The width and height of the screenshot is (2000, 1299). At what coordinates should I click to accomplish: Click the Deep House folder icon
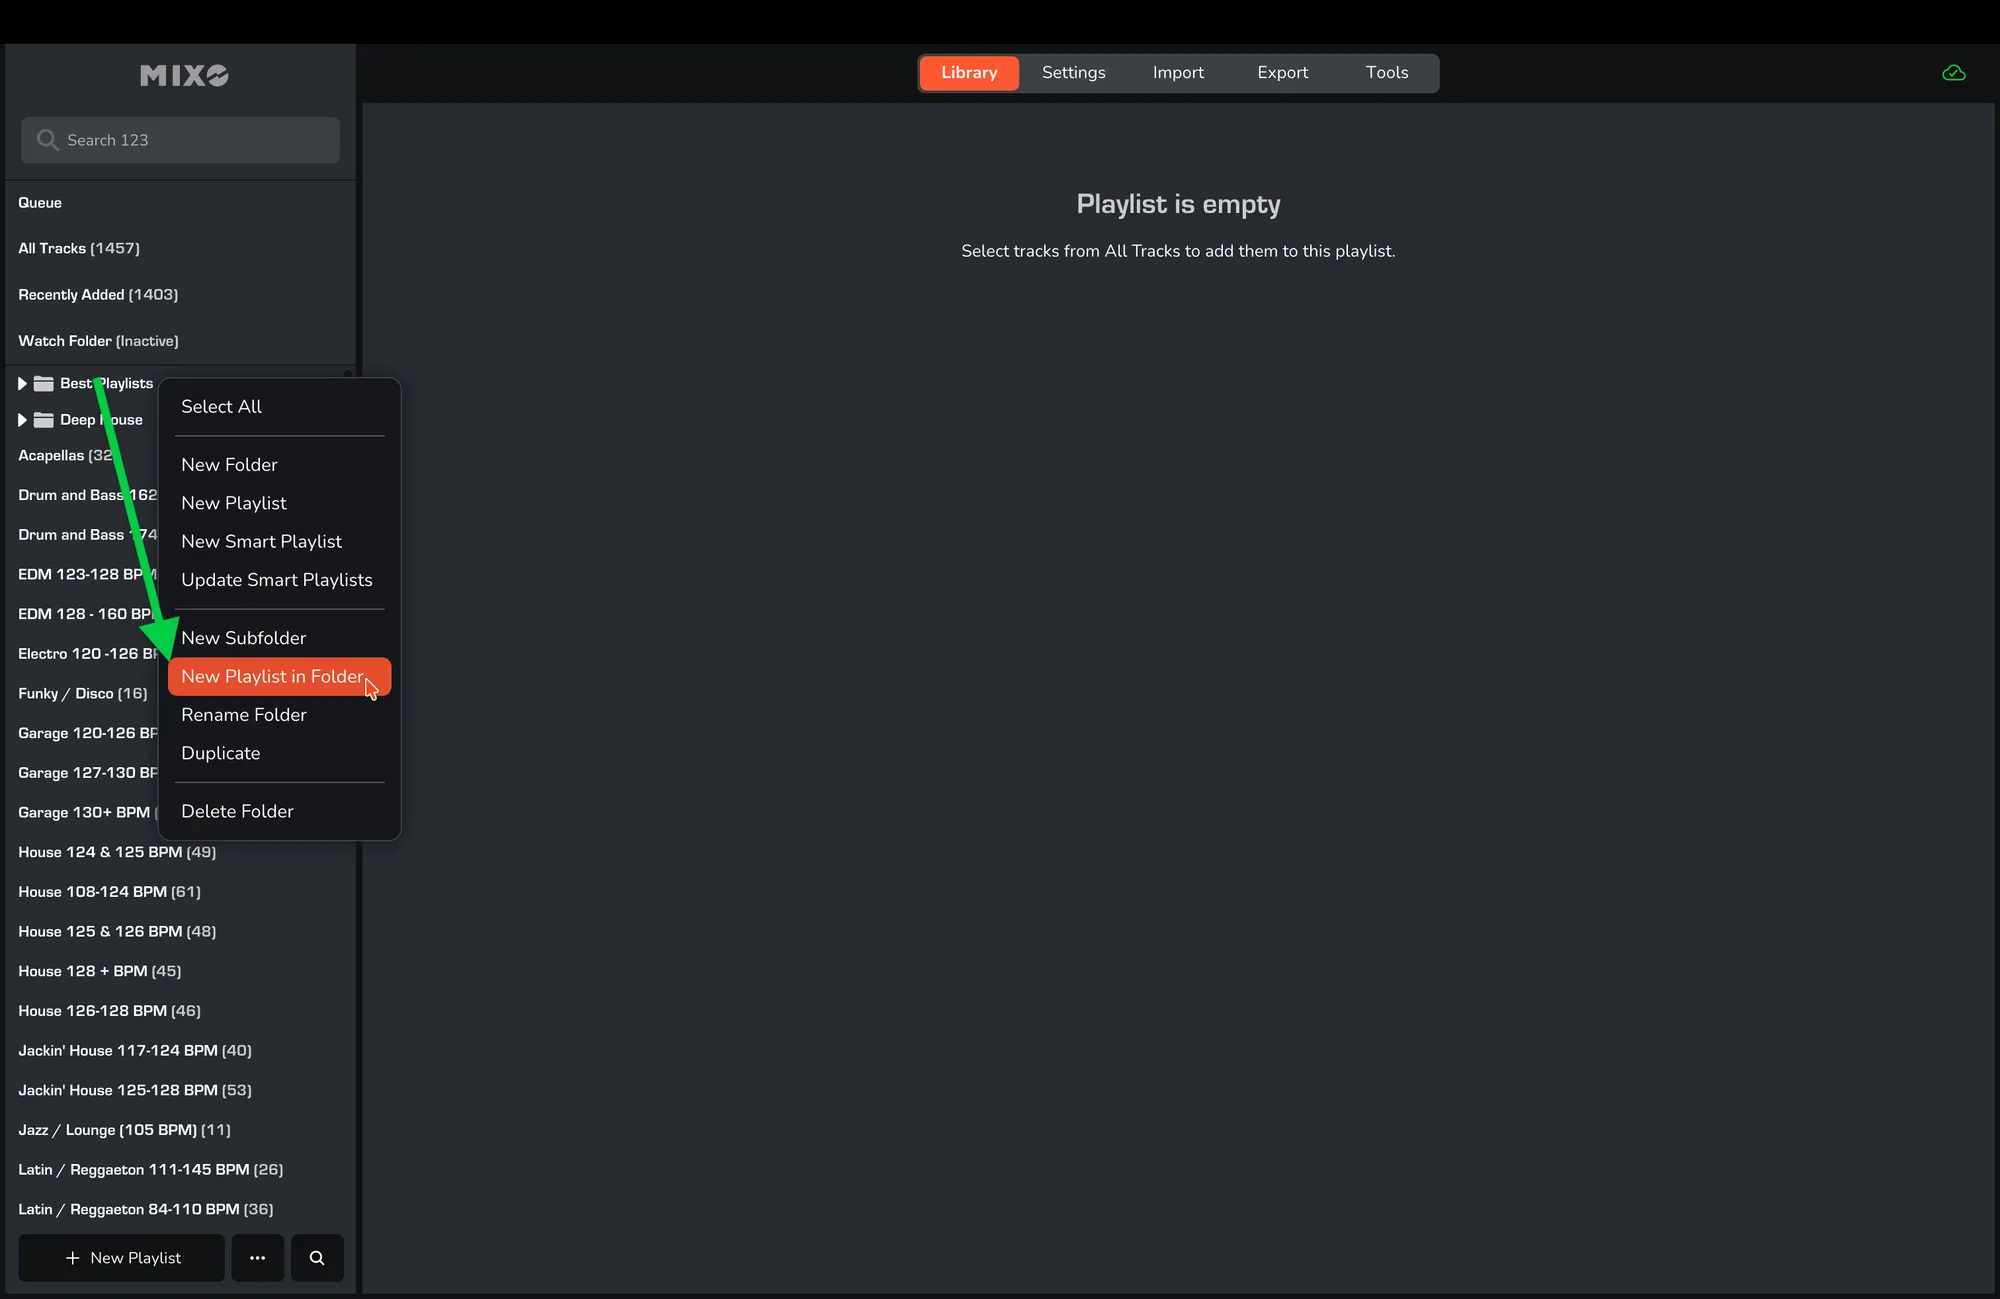(44, 420)
